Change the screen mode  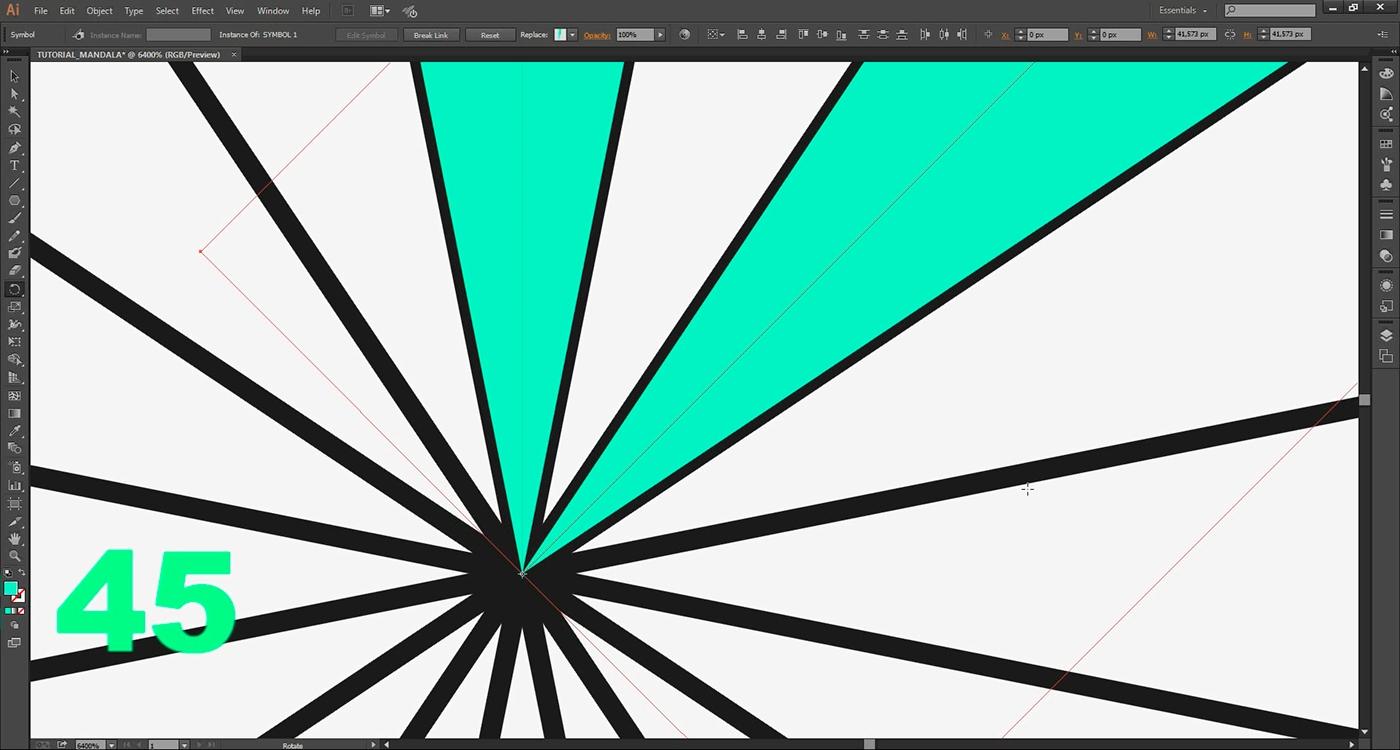click(14, 643)
